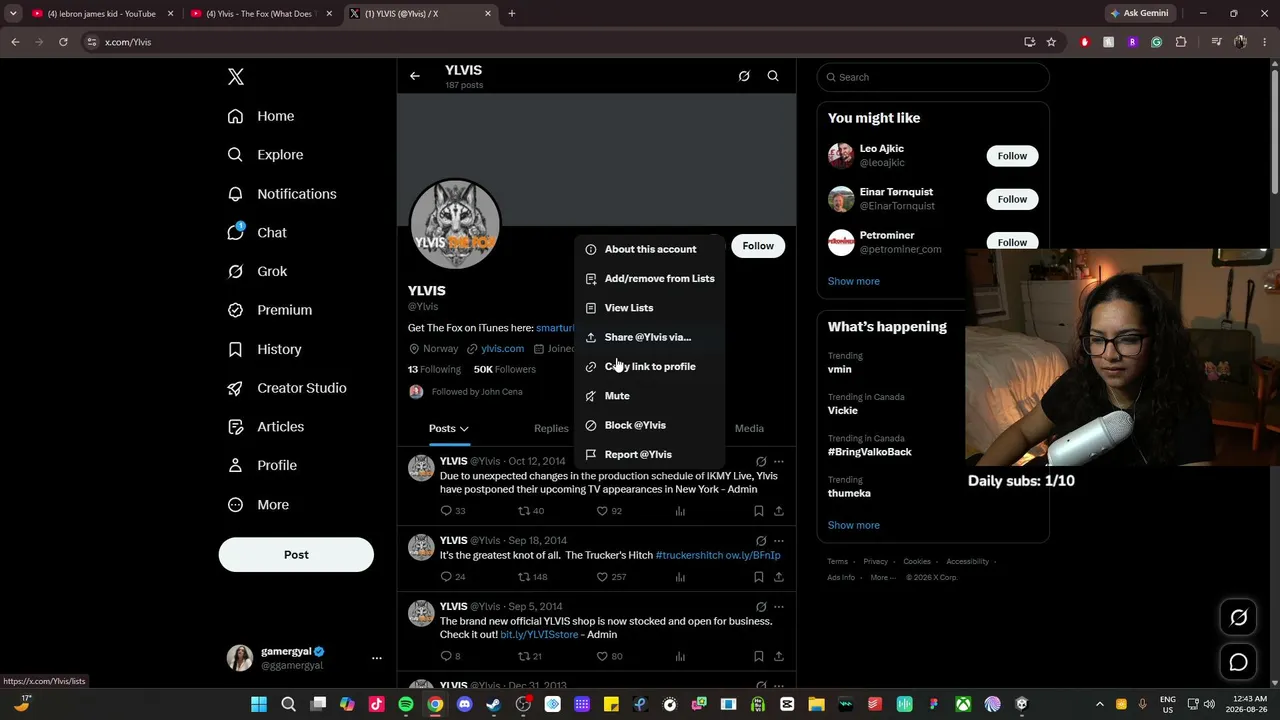Viewport: 1280px width, 720px height.
Task: Click the Grok icon in the profile header
Action: tap(744, 76)
